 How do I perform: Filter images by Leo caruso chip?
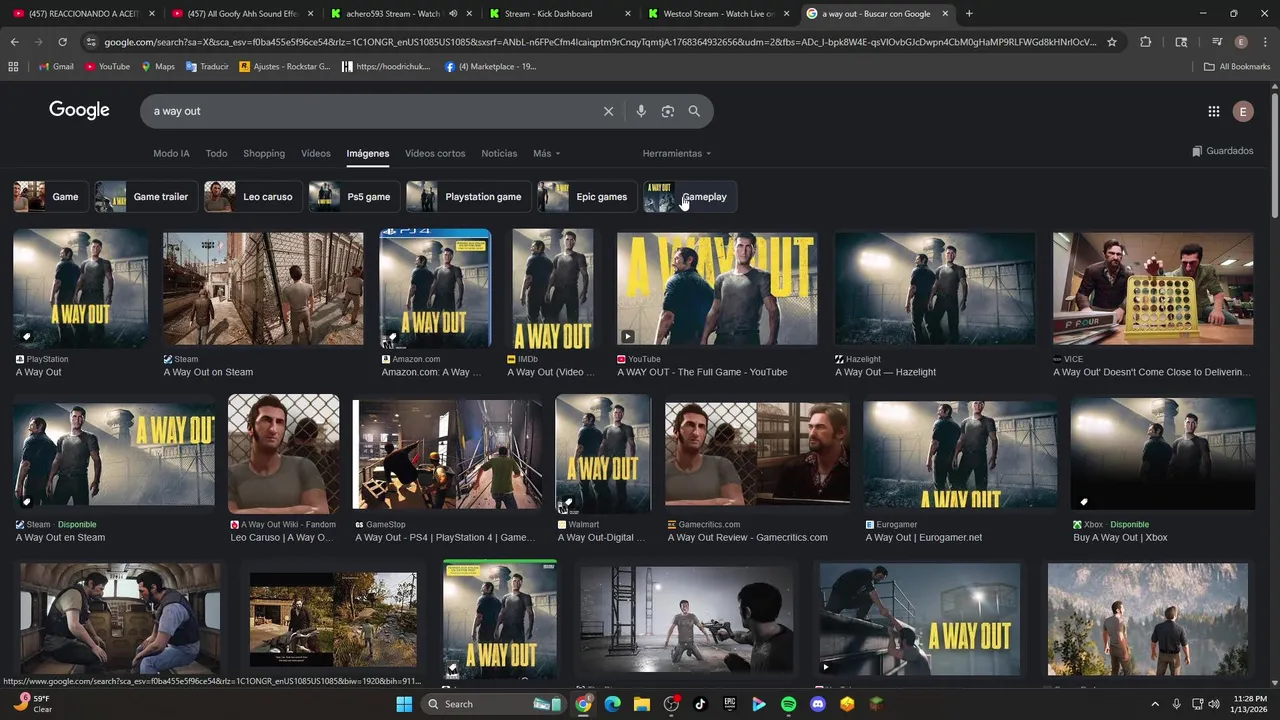click(251, 197)
